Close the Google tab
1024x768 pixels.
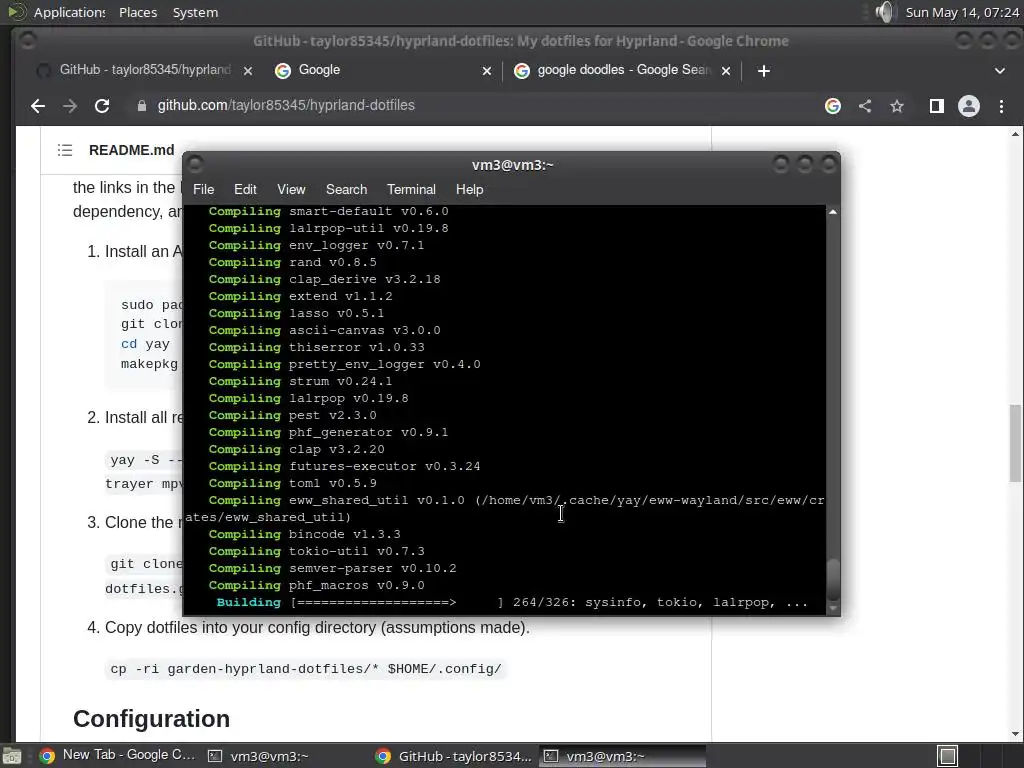coord(487,71)
